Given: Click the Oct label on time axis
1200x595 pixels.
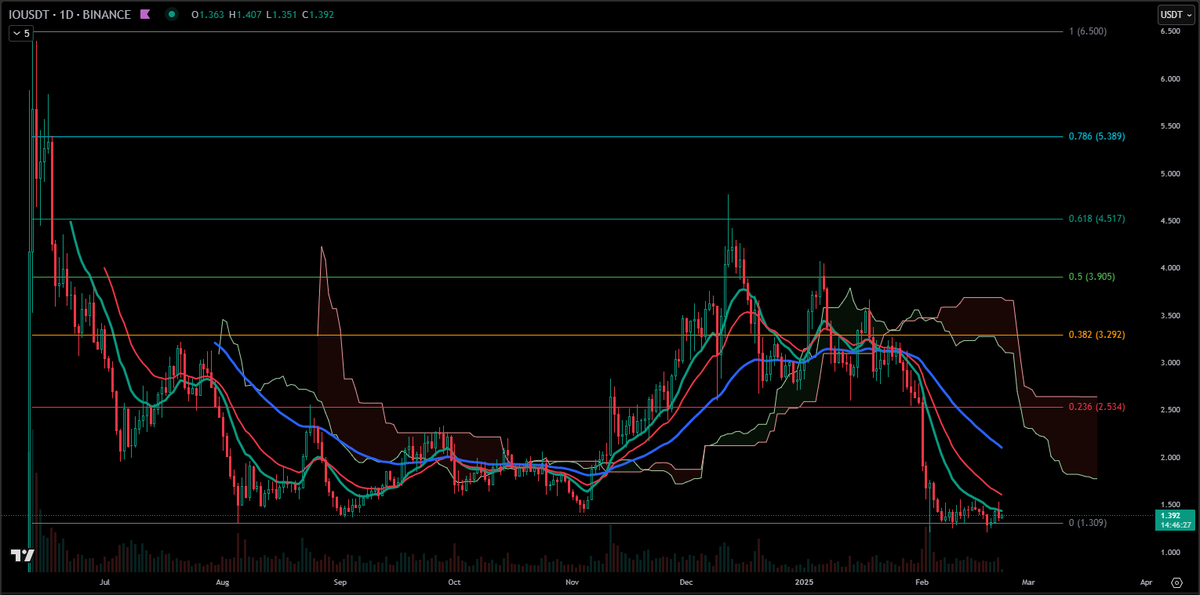Looking at the screenshot, I should (454, 580).
